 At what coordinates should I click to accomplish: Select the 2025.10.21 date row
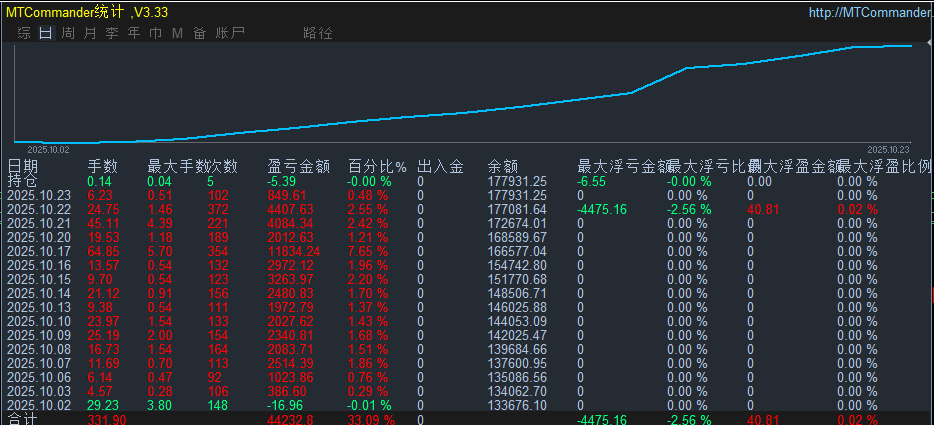point(39,224)
